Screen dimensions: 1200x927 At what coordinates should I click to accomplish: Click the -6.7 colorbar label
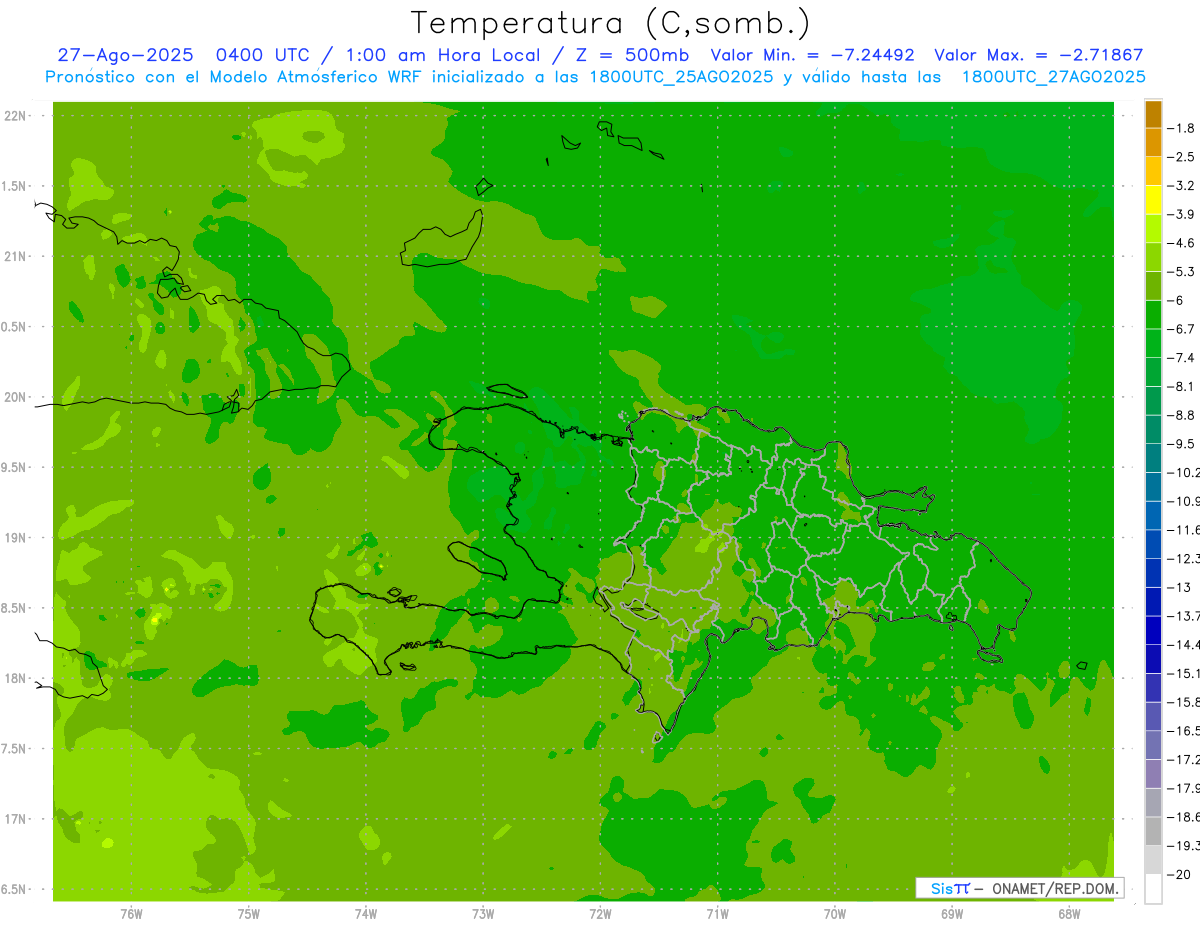click(x=1182, y=329)
